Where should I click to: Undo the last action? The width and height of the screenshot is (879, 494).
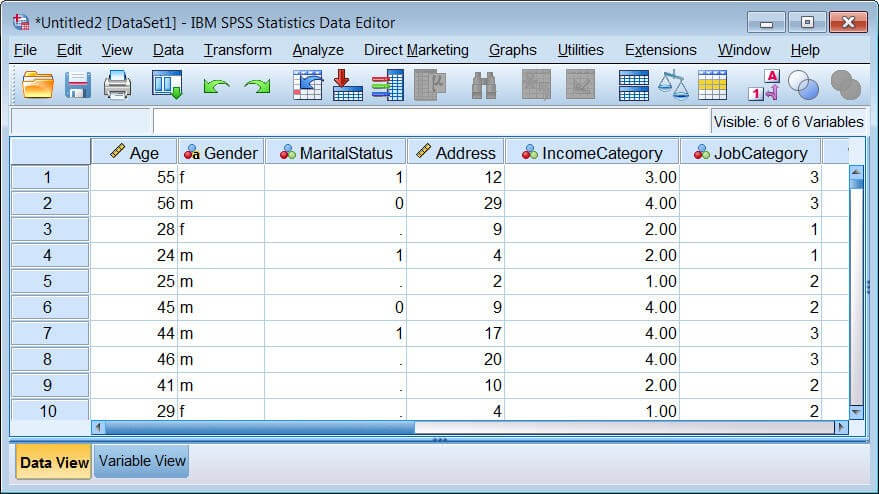pos(216,86)
